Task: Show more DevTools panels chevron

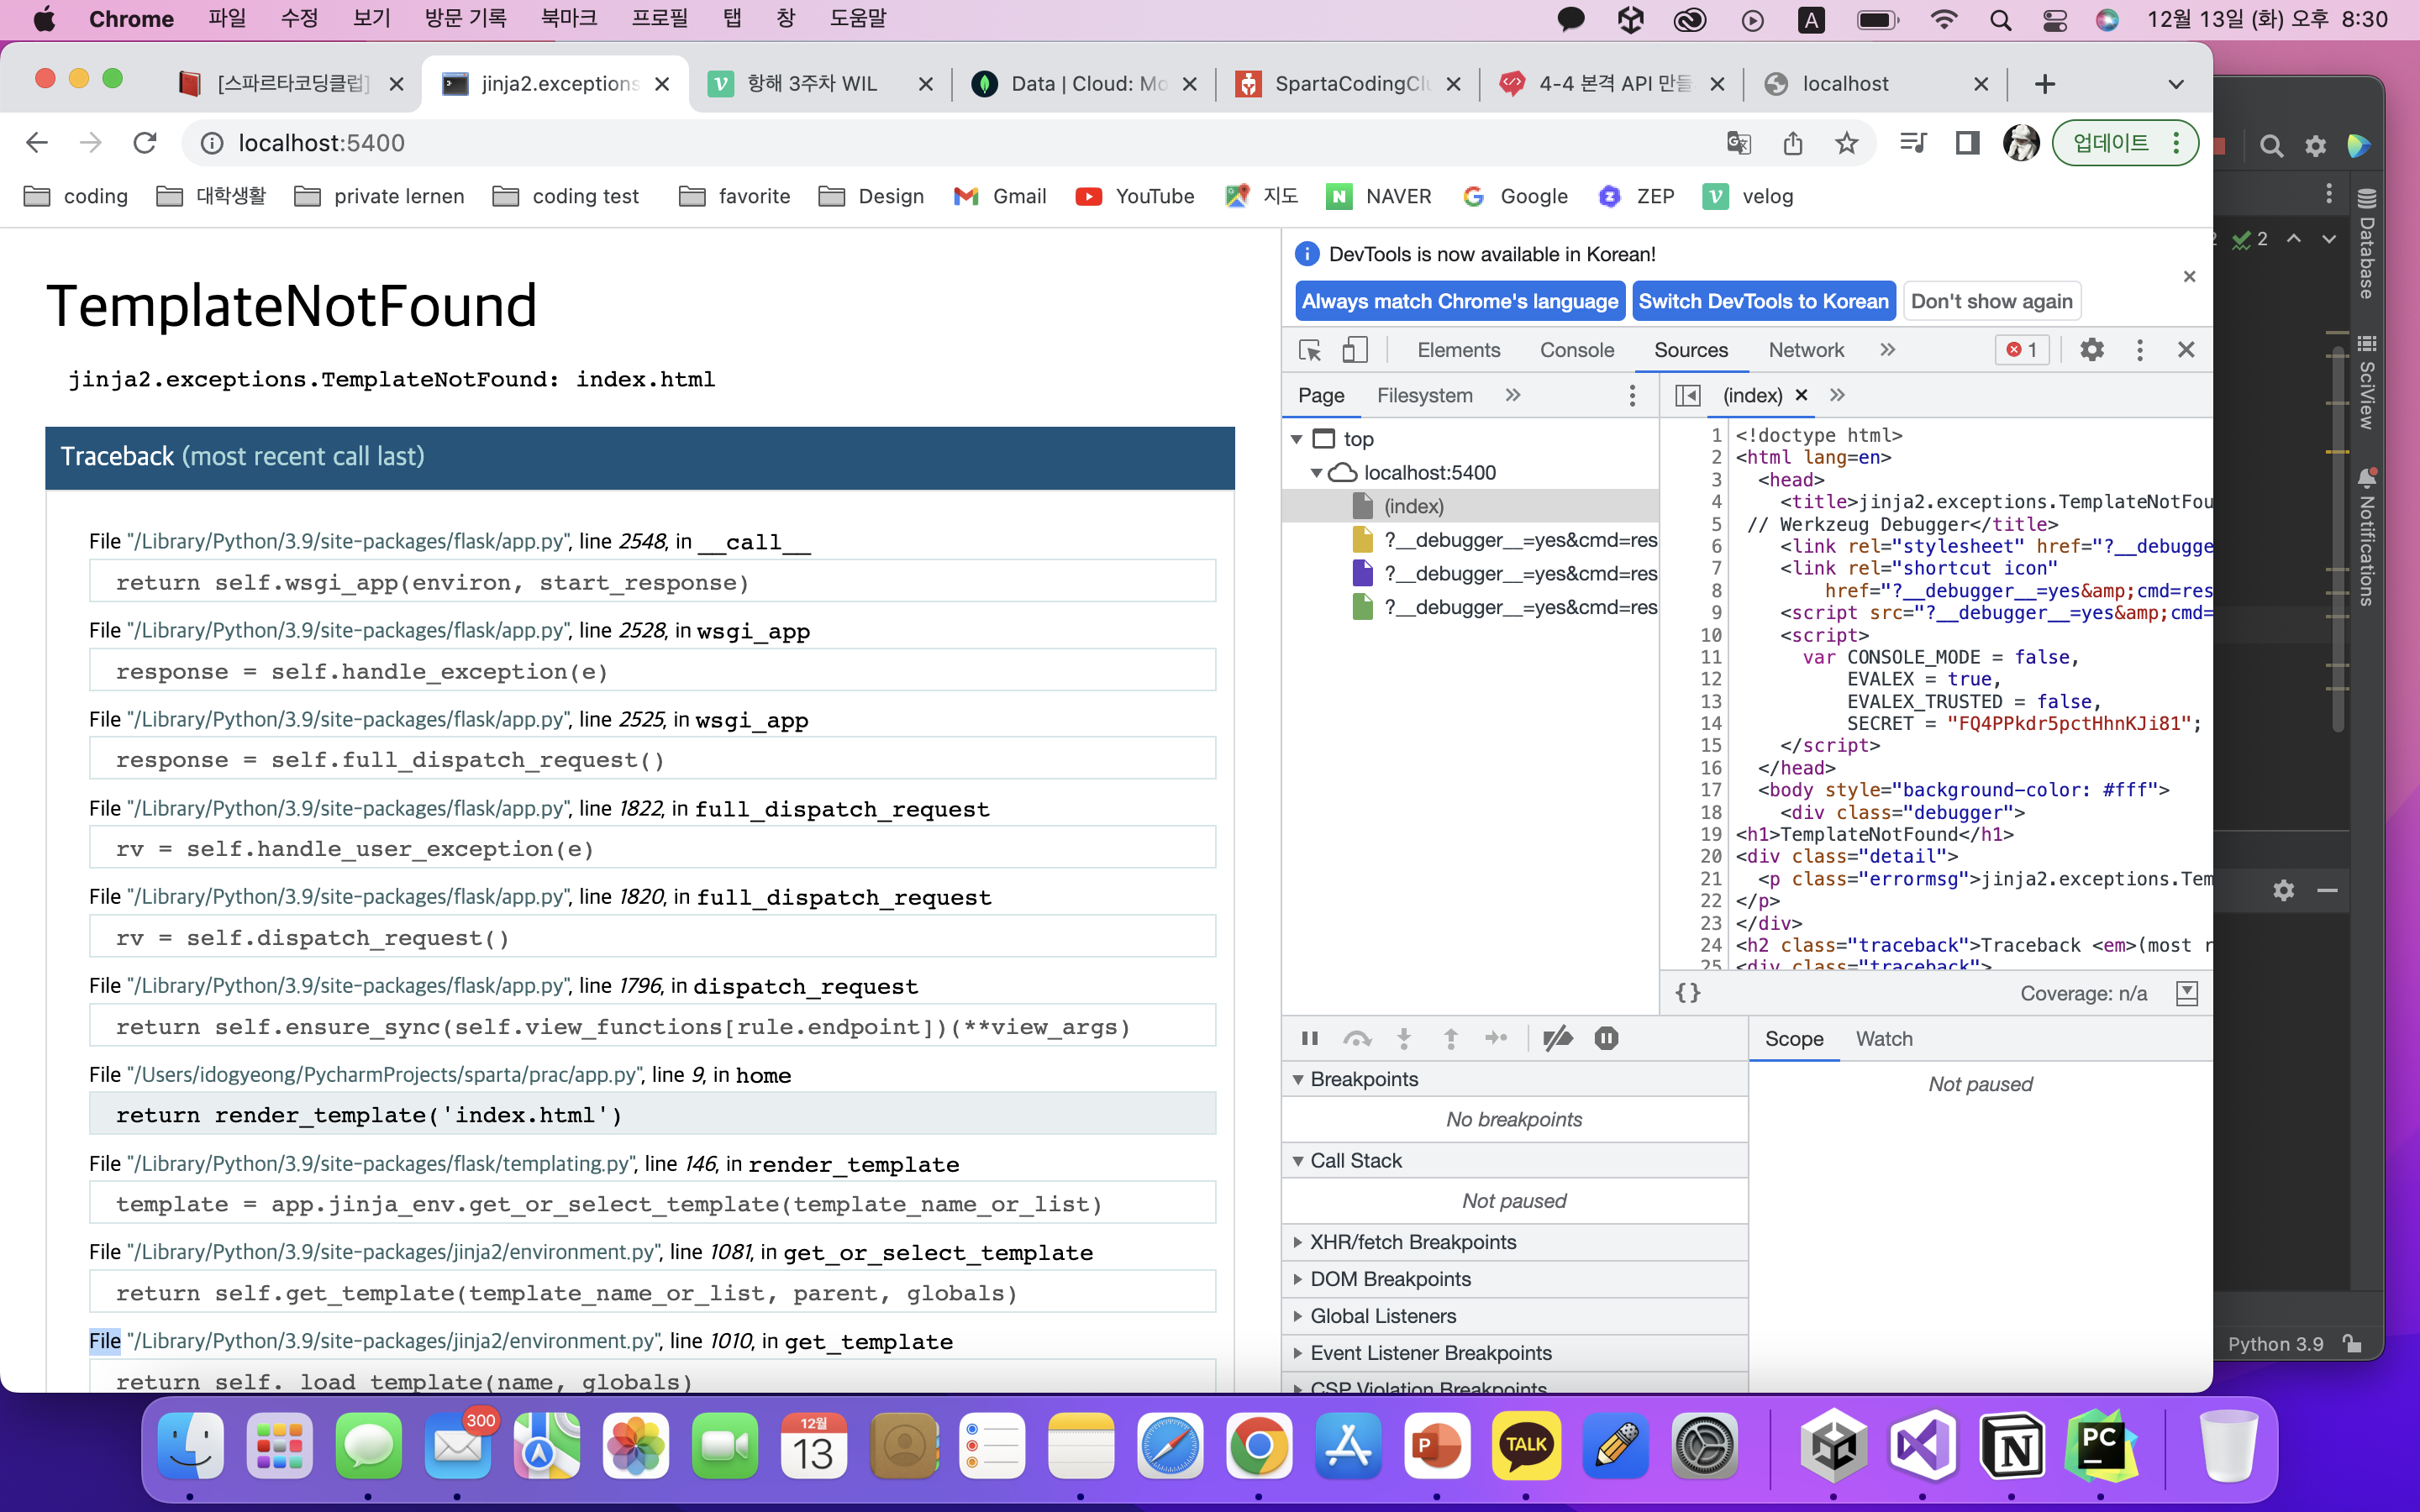Action: (x=1887, y=350)
